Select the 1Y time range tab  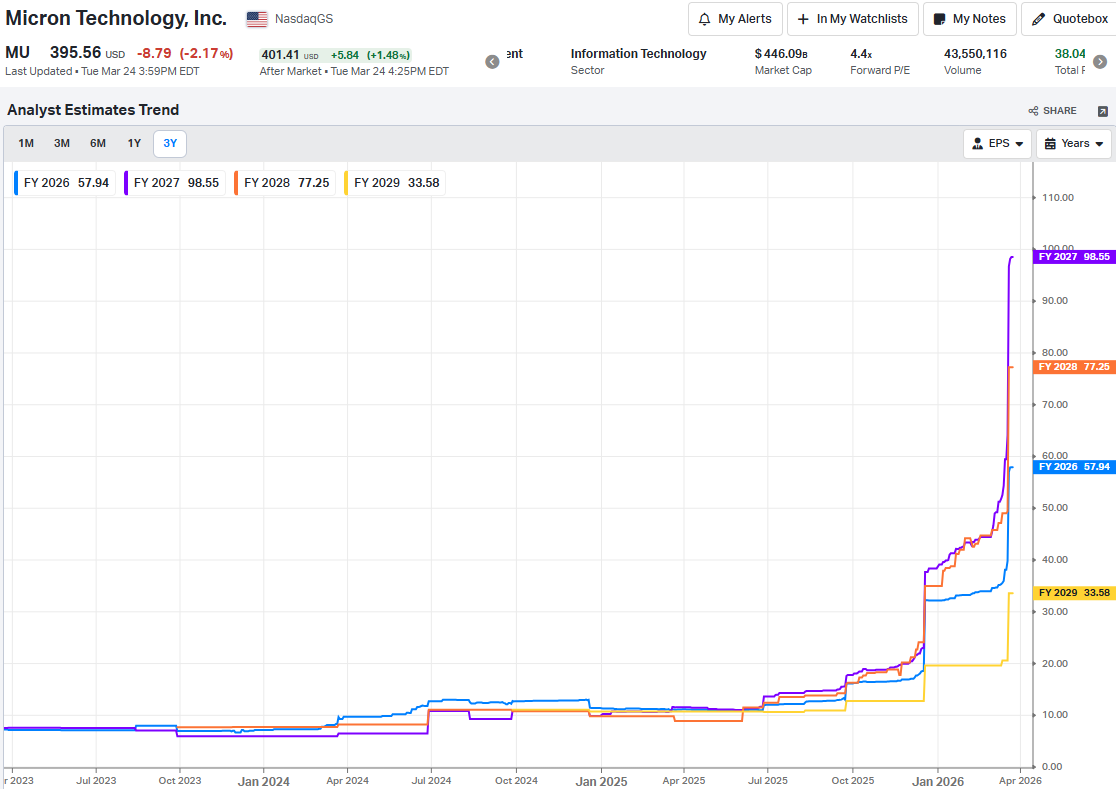(134, 144)
